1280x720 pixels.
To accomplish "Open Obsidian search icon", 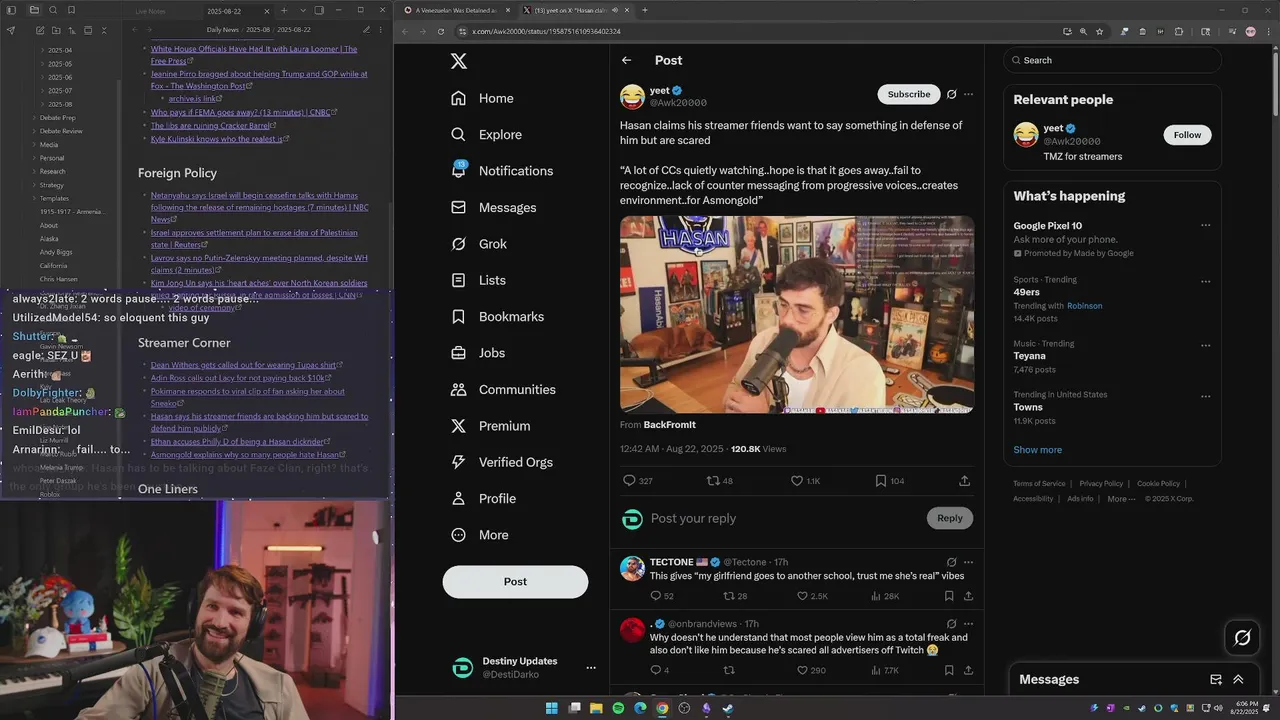I will 52,10.
